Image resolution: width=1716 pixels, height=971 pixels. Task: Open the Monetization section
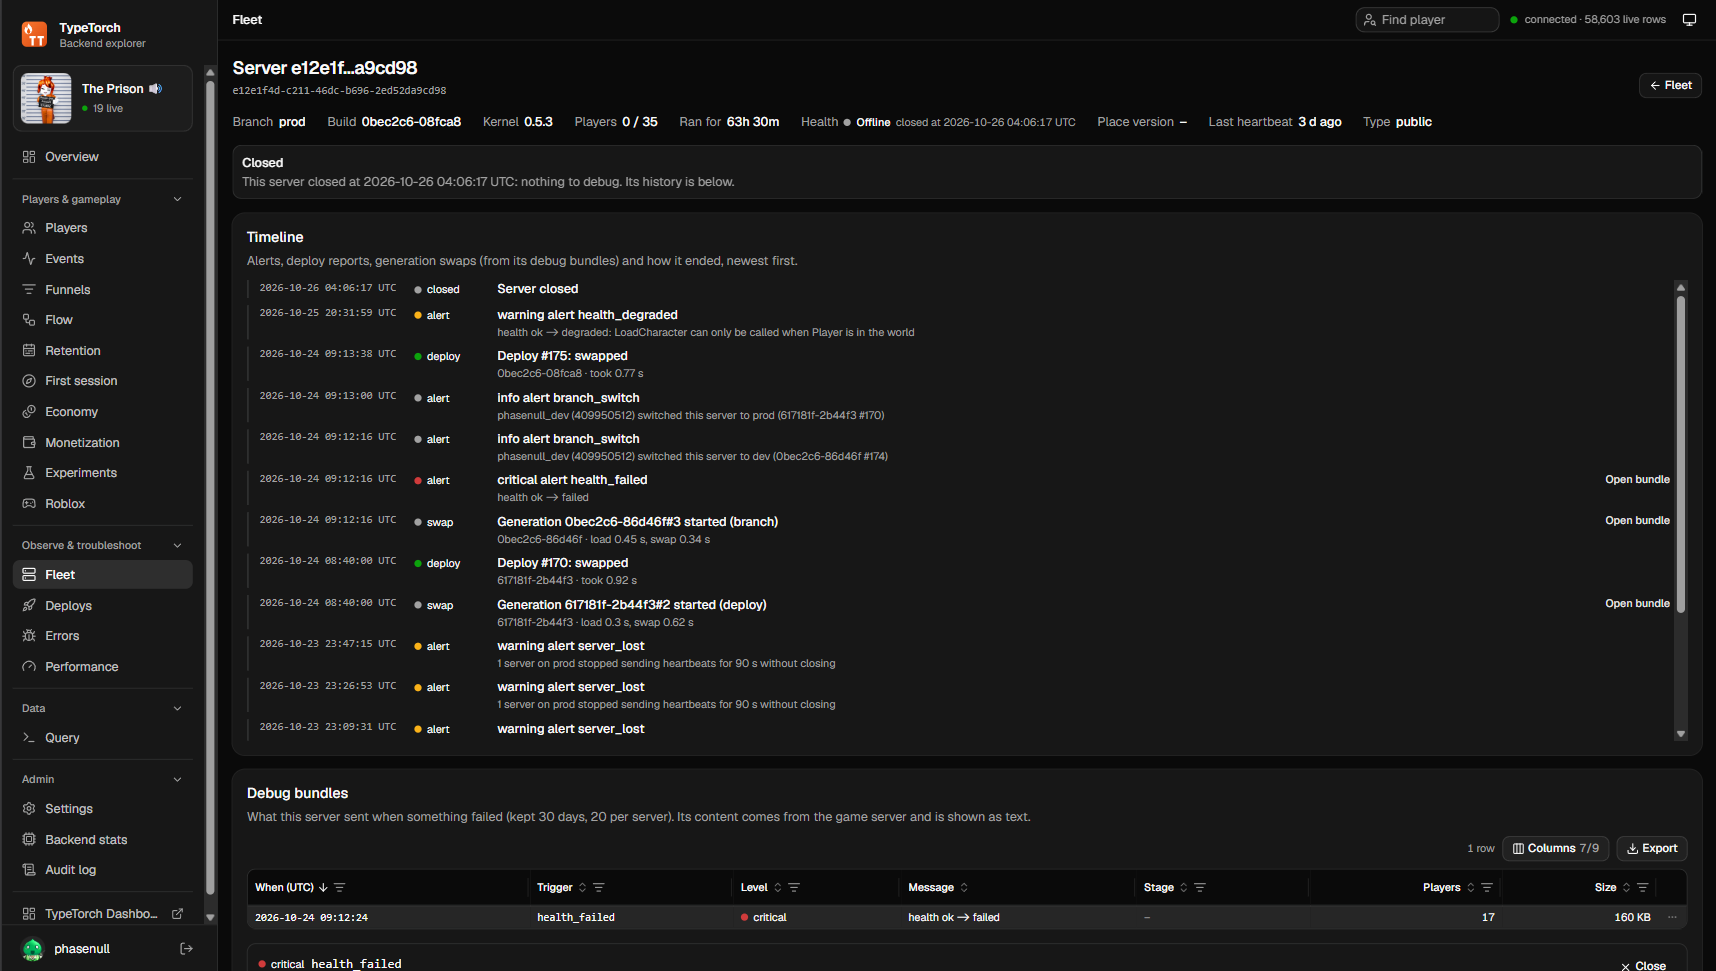103,443
